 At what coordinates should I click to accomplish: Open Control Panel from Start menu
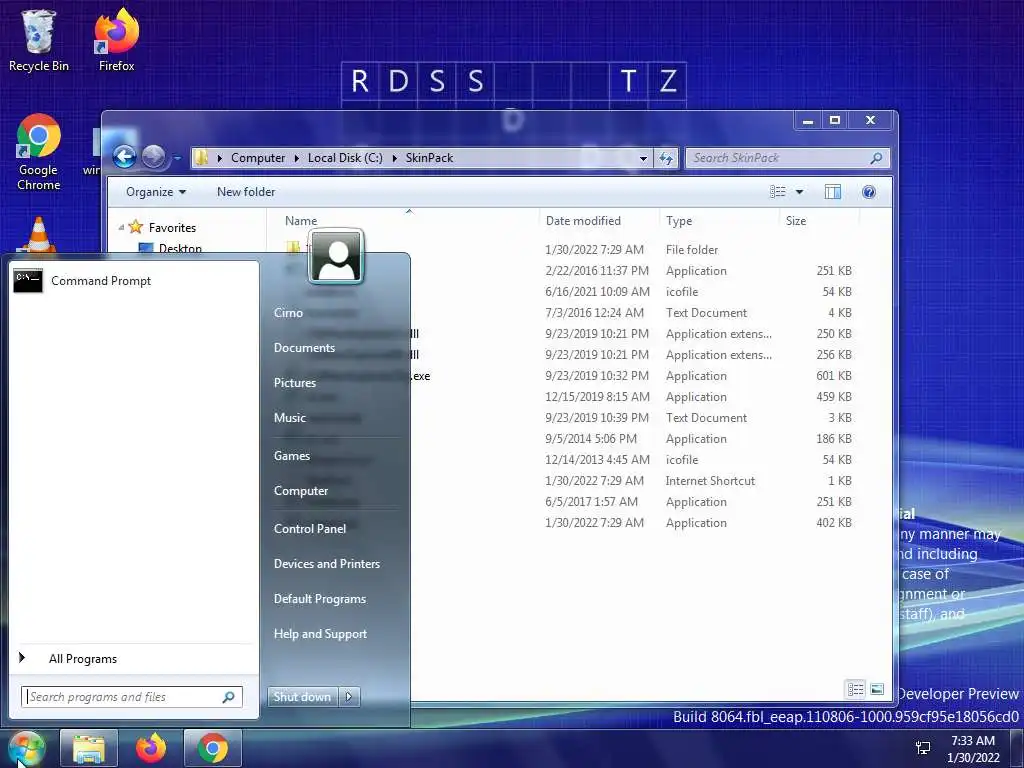[x=310, y=529]
